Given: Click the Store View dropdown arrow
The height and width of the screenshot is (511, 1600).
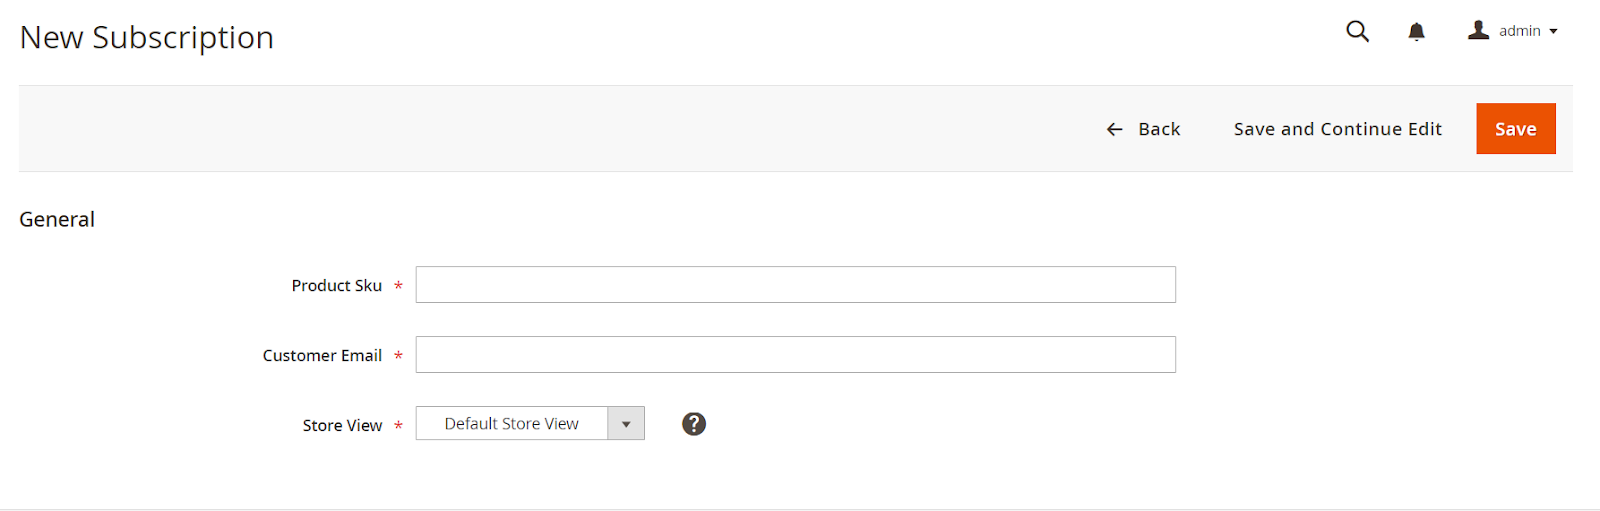Looking at the screenshot, I should [626, 424].
